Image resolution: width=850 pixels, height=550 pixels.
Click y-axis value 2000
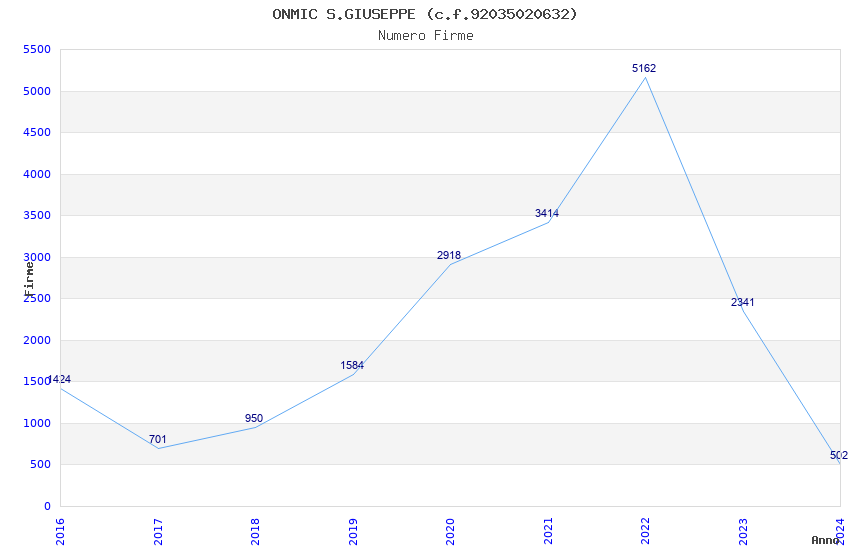point(37,340)
